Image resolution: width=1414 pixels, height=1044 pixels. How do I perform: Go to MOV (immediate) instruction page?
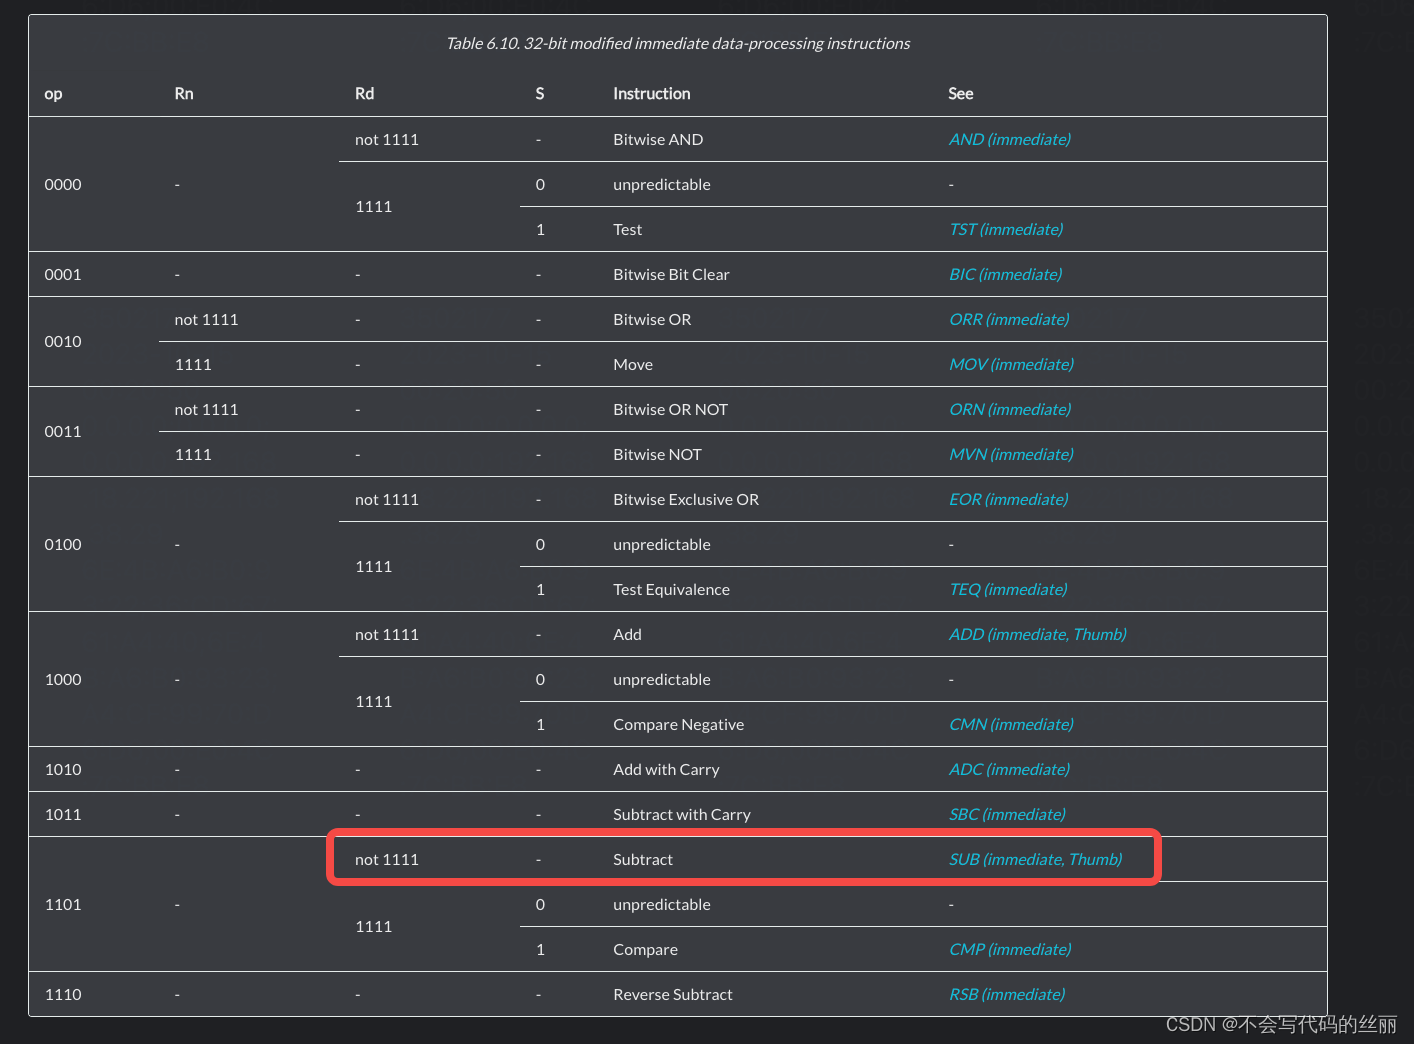1011,365
